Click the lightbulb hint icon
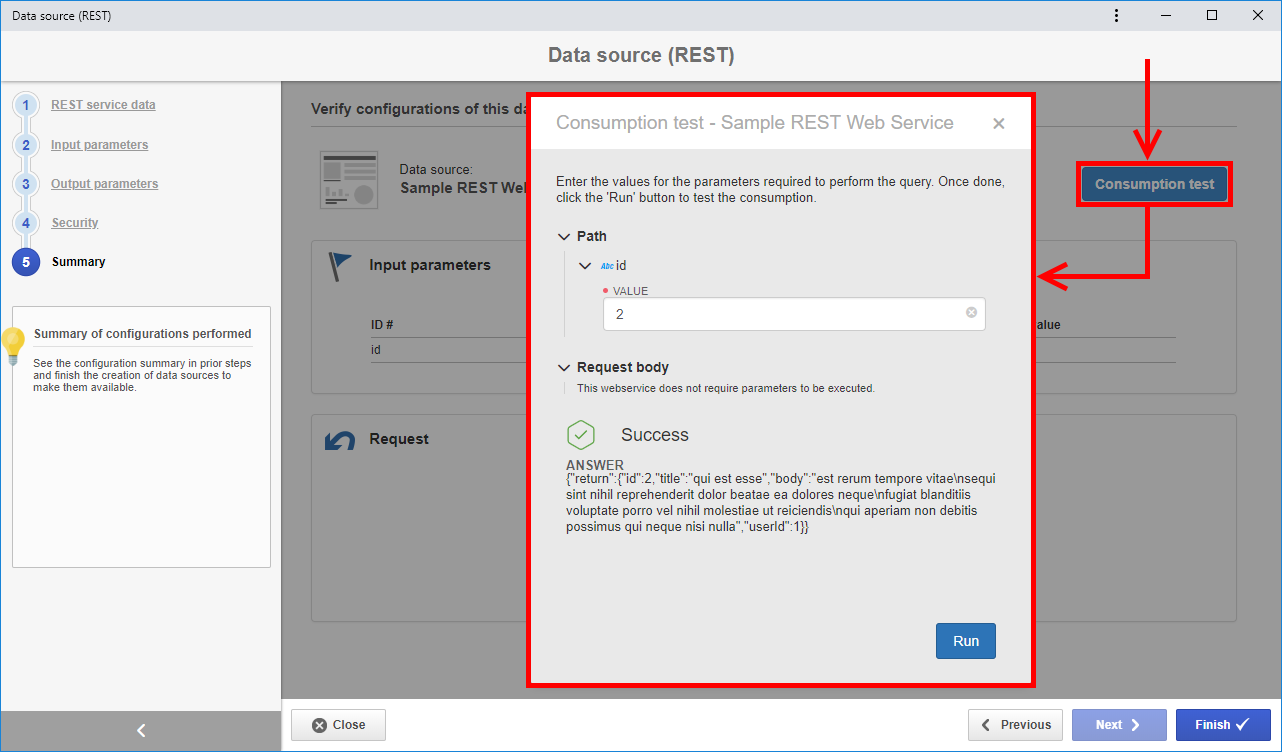1282x752 pixels. (x=13, y=346)
